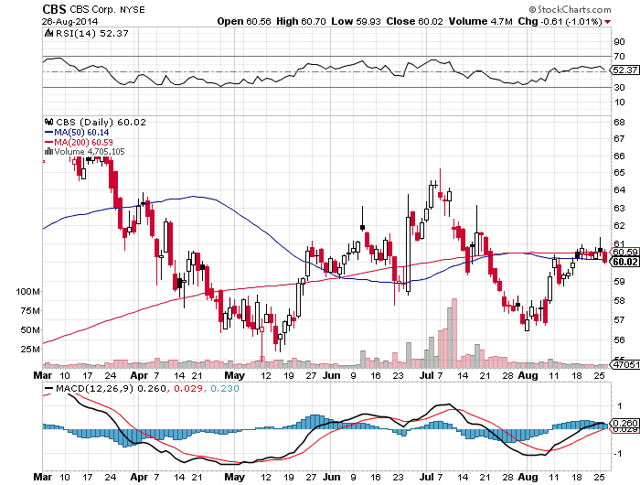The height and width of the screenshot is (485, 640).
Task: Click the 100M volume axis label
Action: coord(28,291)
